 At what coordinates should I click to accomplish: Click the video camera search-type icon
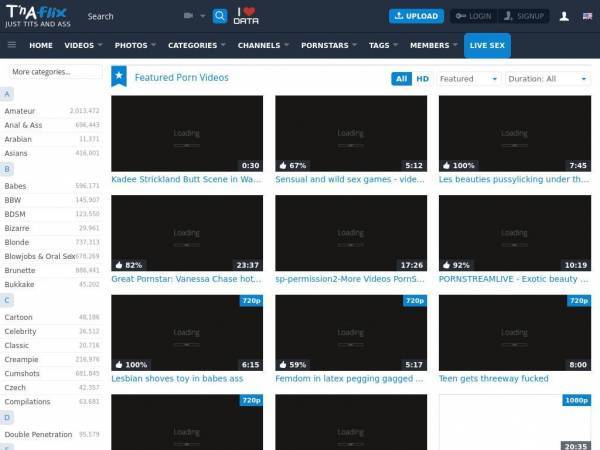[x=188, y=16]
